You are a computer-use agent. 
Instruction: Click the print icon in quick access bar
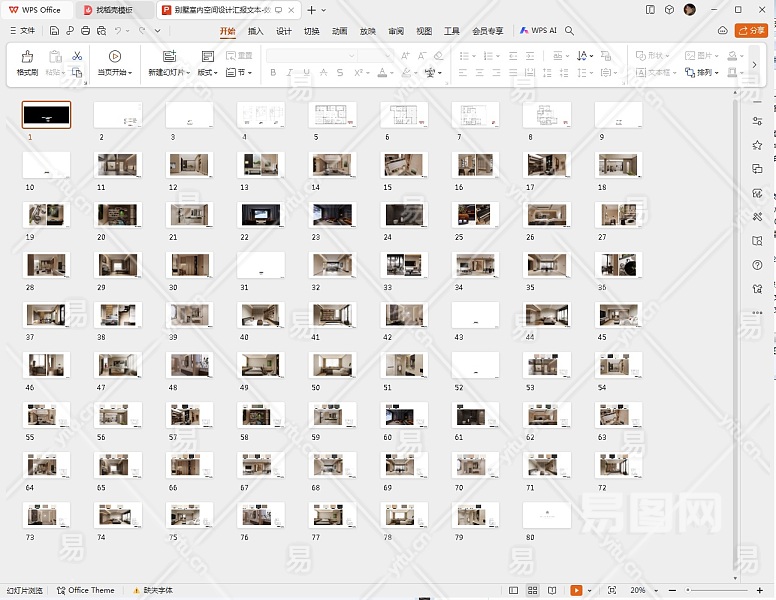[86, 31]
